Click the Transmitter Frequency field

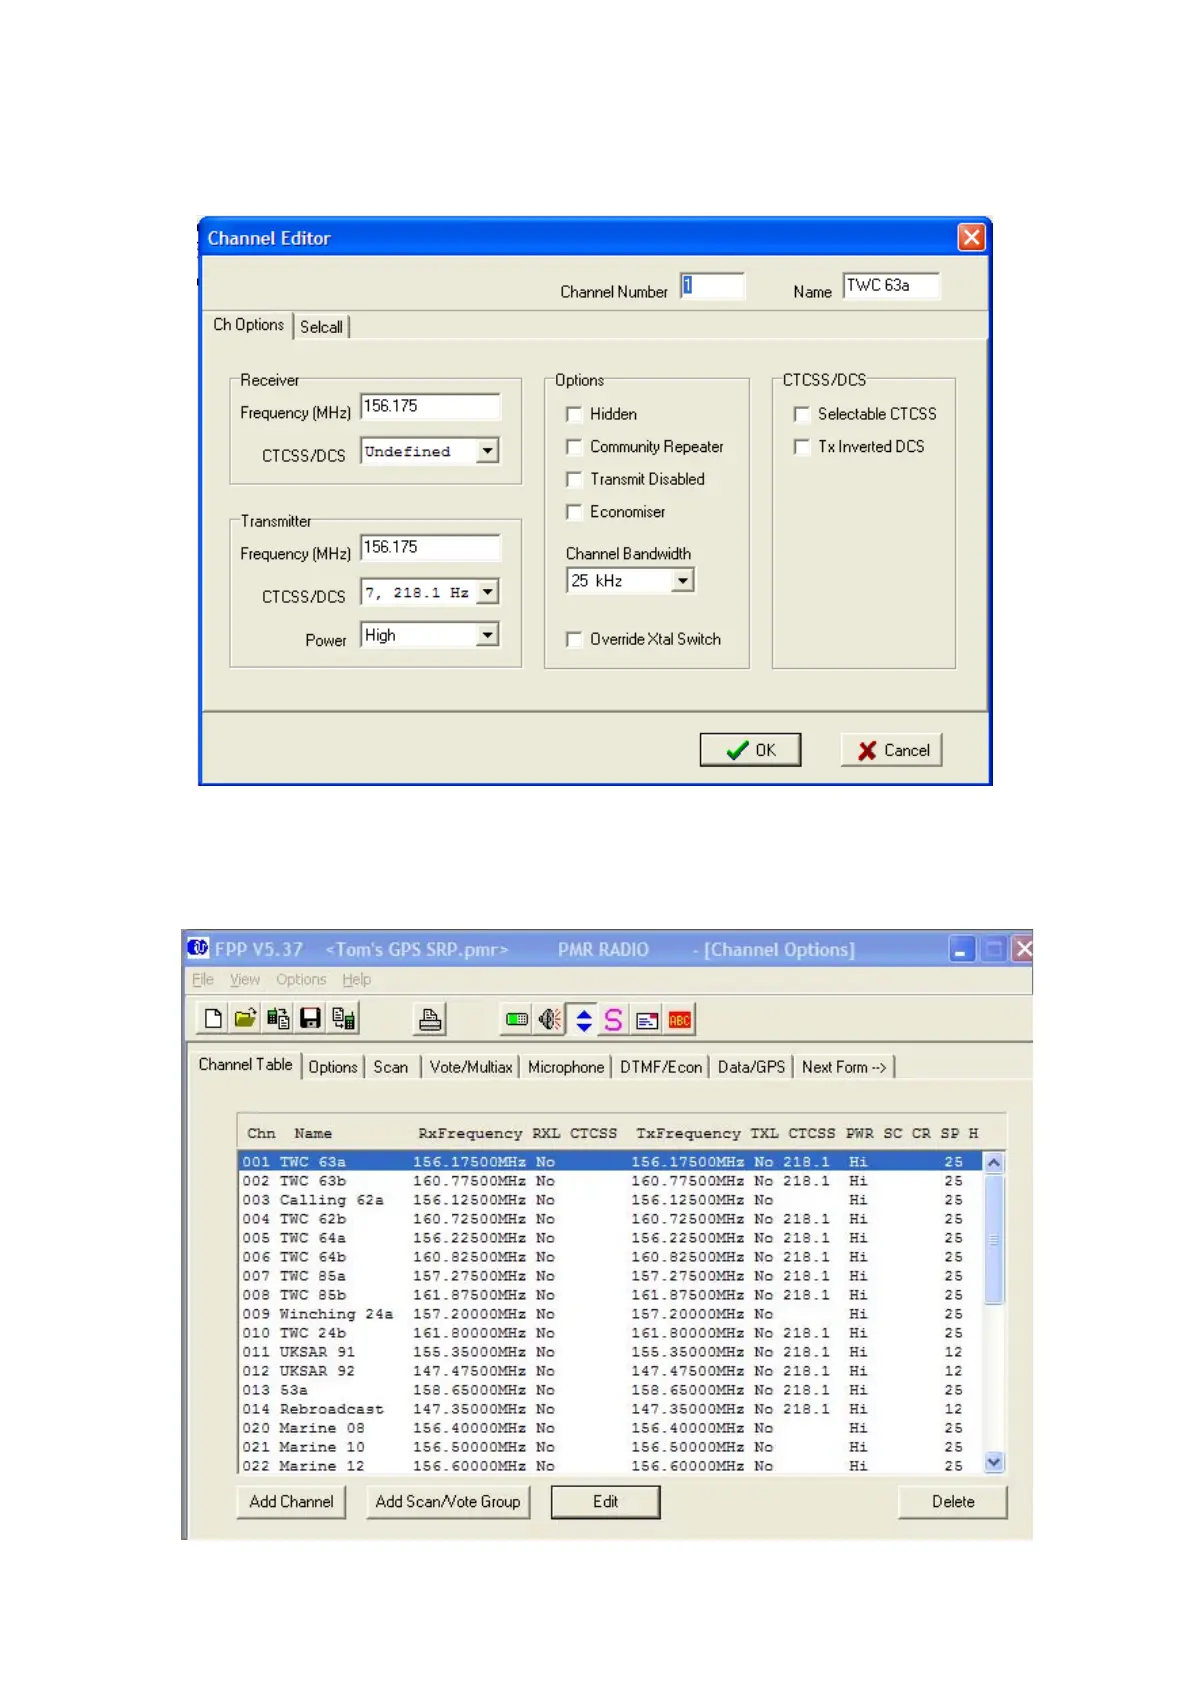pyautogui.click(x=430, y=547)
